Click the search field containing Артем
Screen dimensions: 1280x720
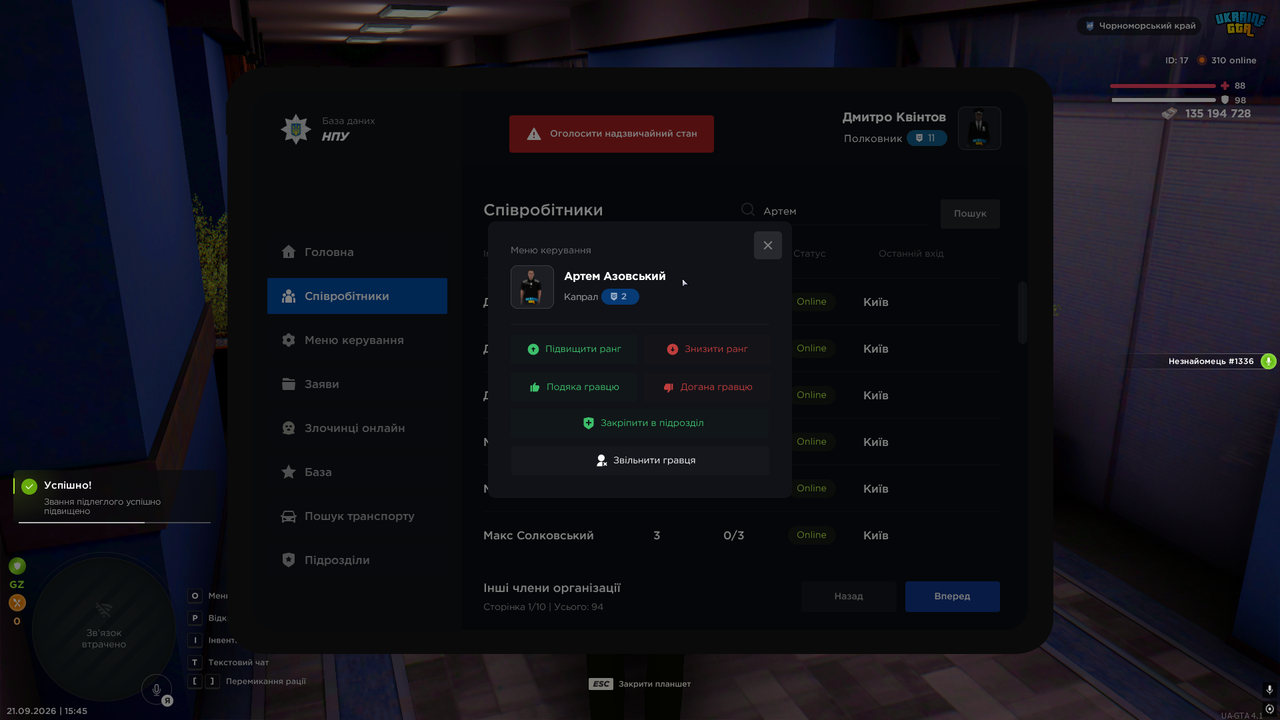[x=832, y=211]
